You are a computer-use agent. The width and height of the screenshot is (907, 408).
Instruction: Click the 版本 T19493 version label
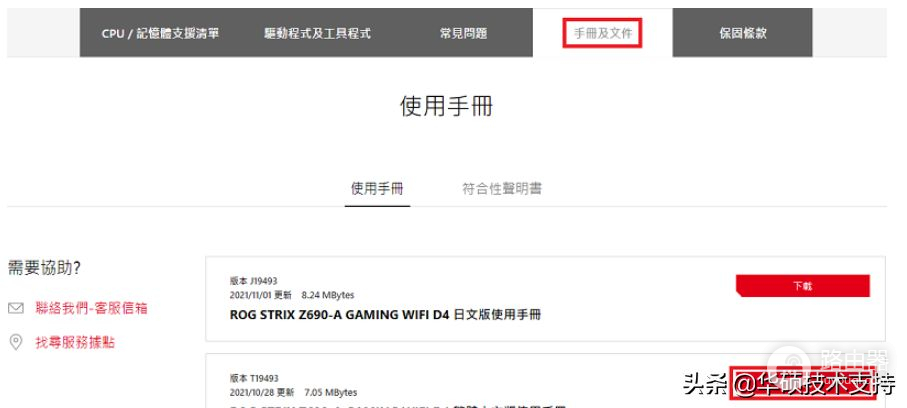pos(253,378)
